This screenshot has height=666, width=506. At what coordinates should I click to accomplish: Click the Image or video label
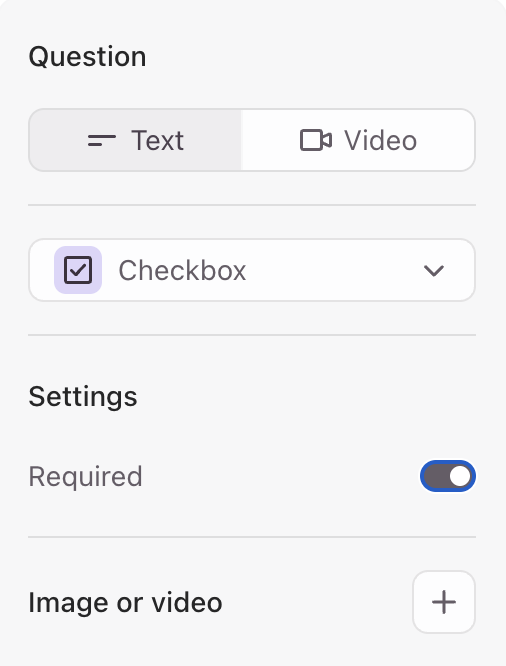125,603
